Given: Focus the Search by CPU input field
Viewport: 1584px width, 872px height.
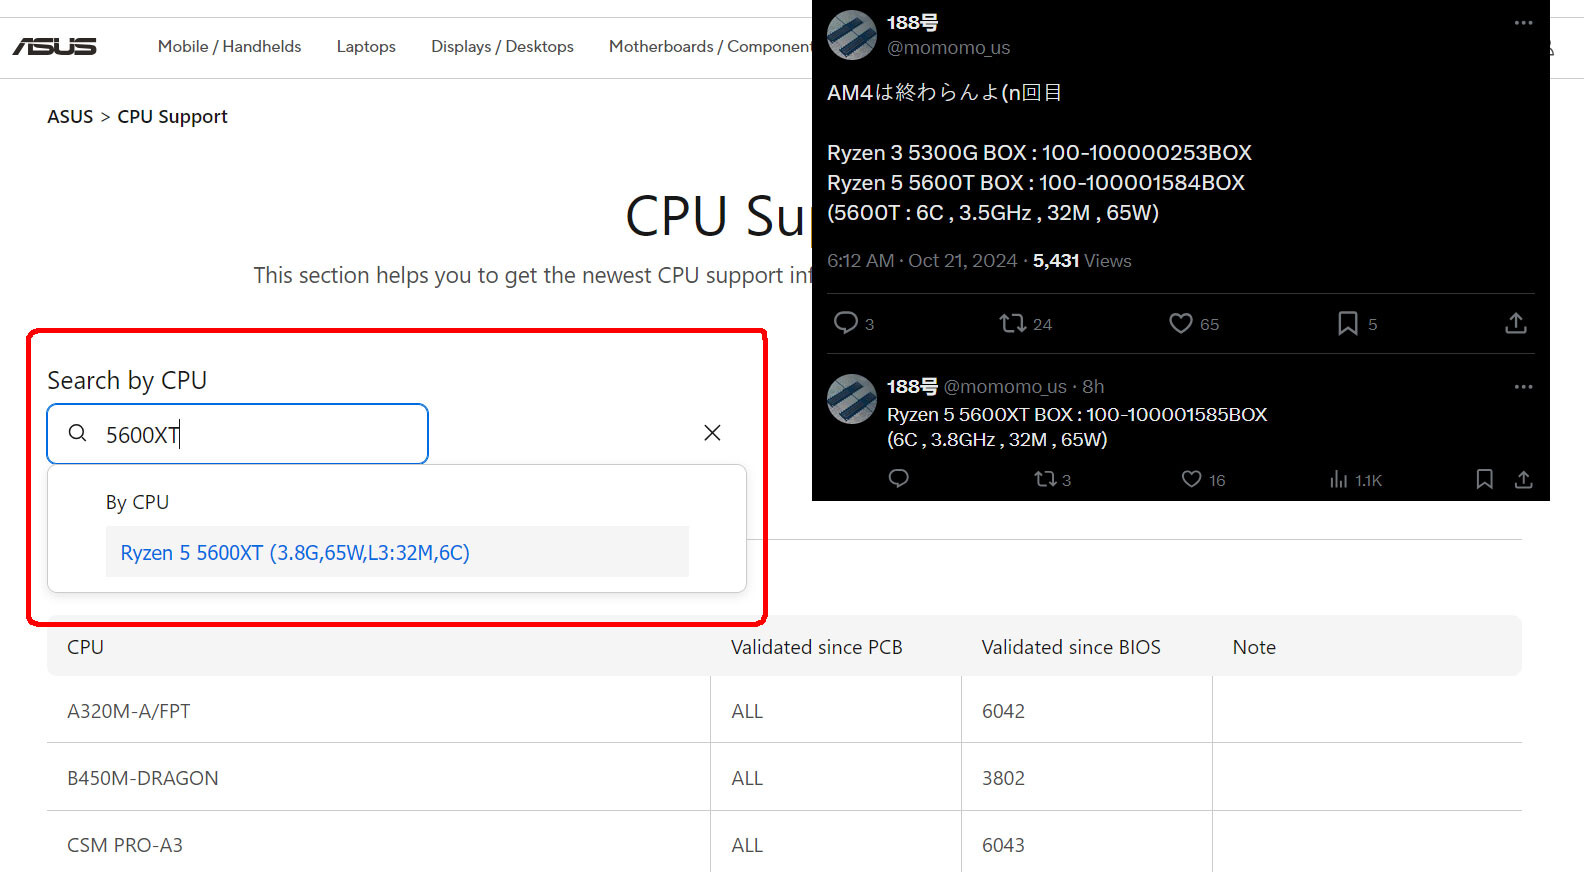Looking at the screenshot, I should [x=238, y=434].
